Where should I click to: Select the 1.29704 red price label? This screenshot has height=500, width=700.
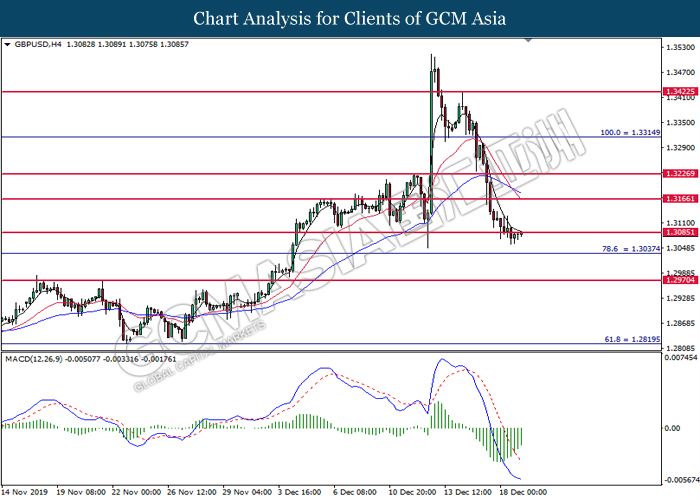pos(680,280)
